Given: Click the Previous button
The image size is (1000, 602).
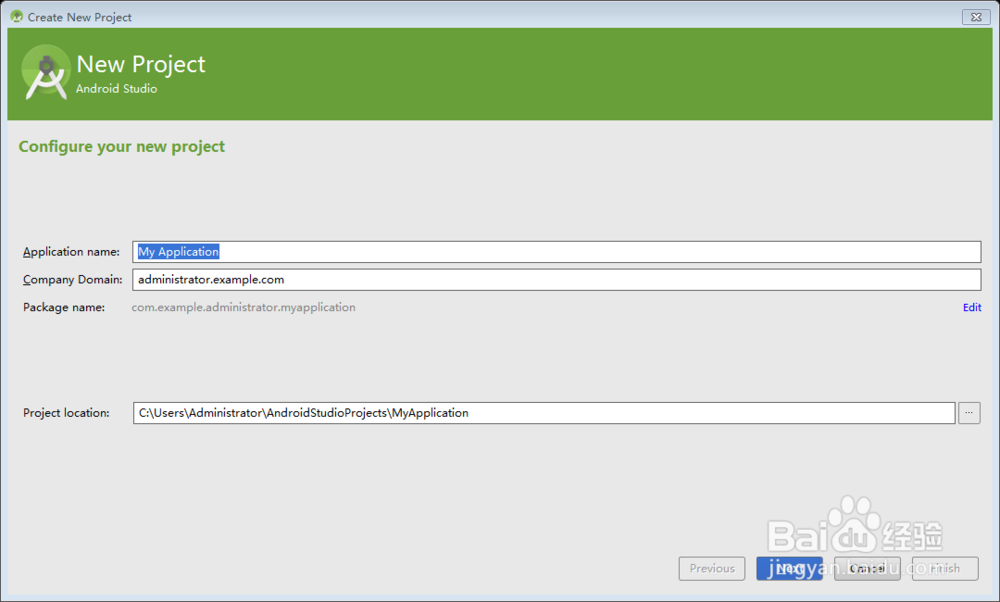Looking at the screenshot, I should pyautogui.click(x=712, y=568).
